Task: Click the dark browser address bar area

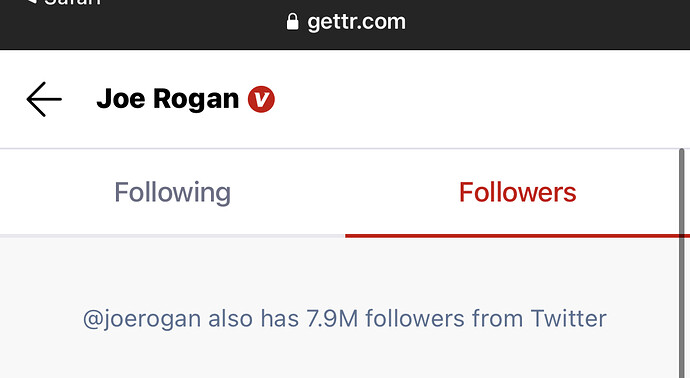Action: coord(345,25)
